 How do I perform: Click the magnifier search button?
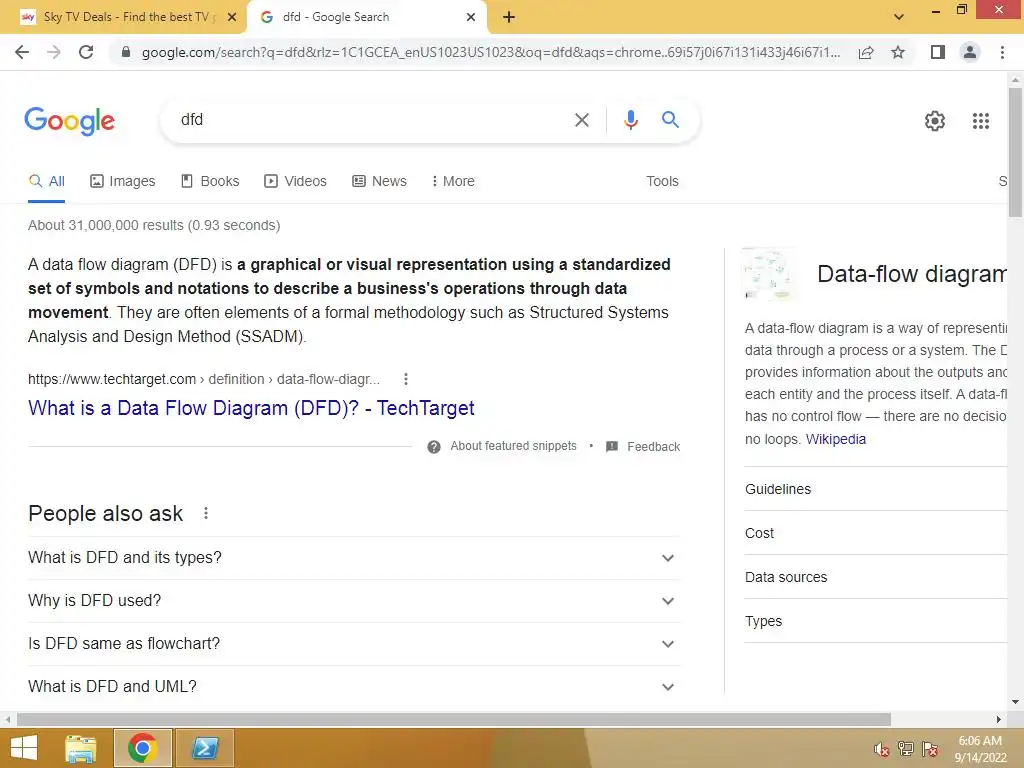pyautogui.click(x=670, y=120)
